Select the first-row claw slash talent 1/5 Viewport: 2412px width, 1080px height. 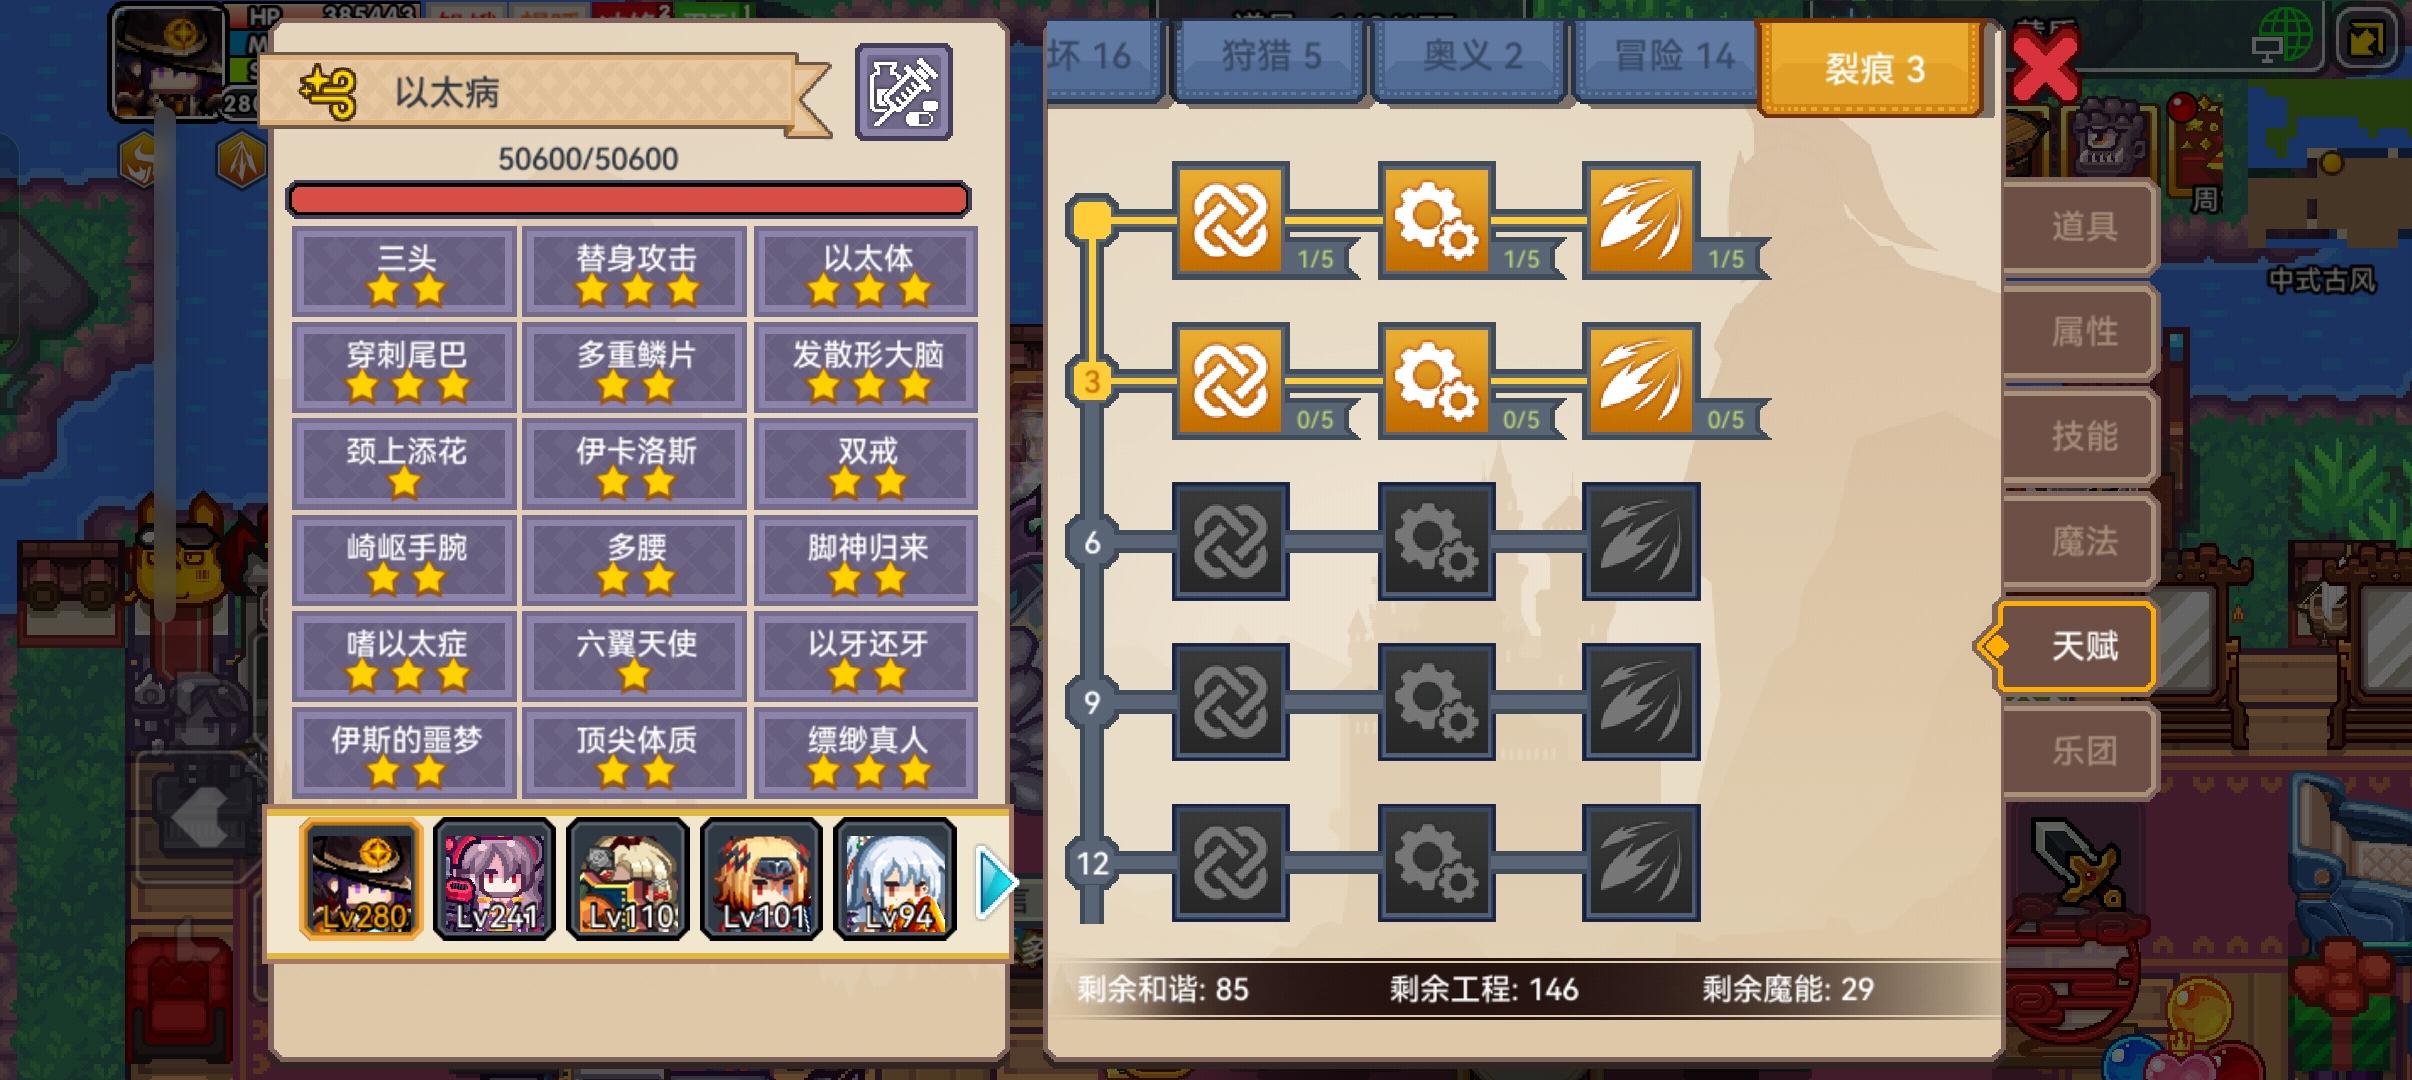pos(1641,220)
